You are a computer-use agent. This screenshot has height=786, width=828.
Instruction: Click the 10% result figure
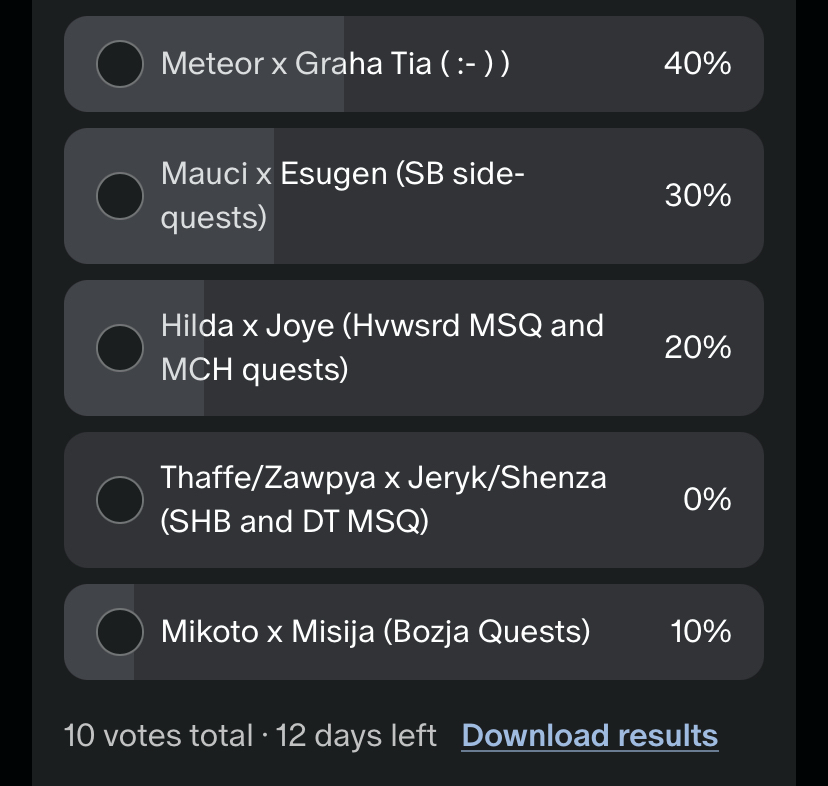click(700, 632)
